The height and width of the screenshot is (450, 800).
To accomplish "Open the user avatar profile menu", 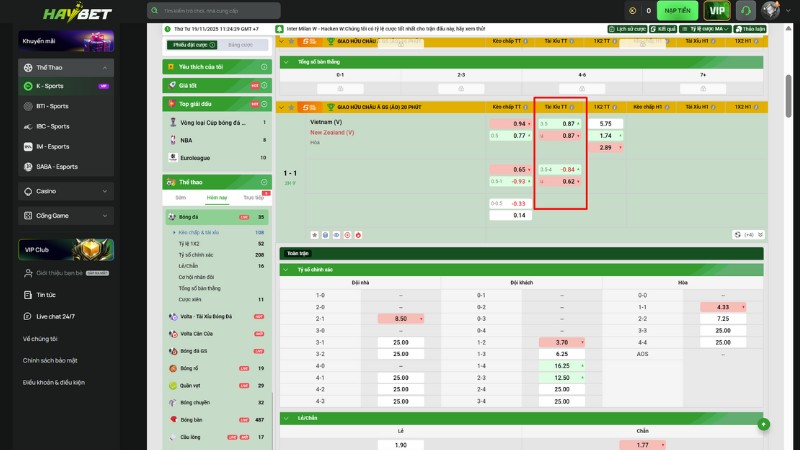I will pos(771,10).
